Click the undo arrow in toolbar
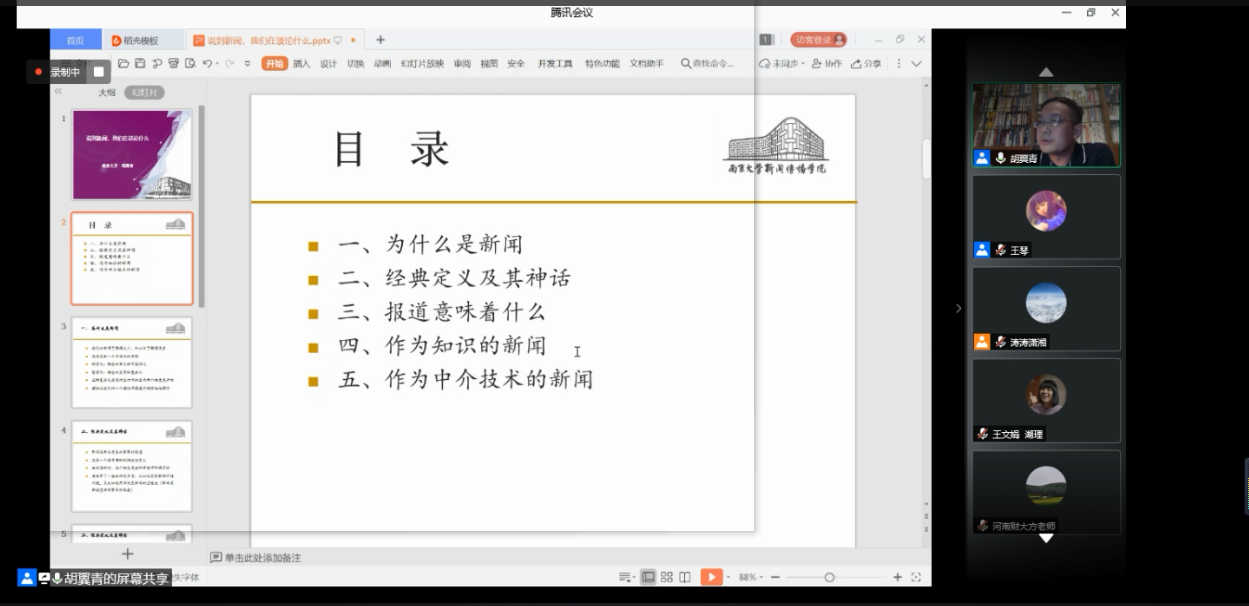1249x606 pixels. click(207, 64)
